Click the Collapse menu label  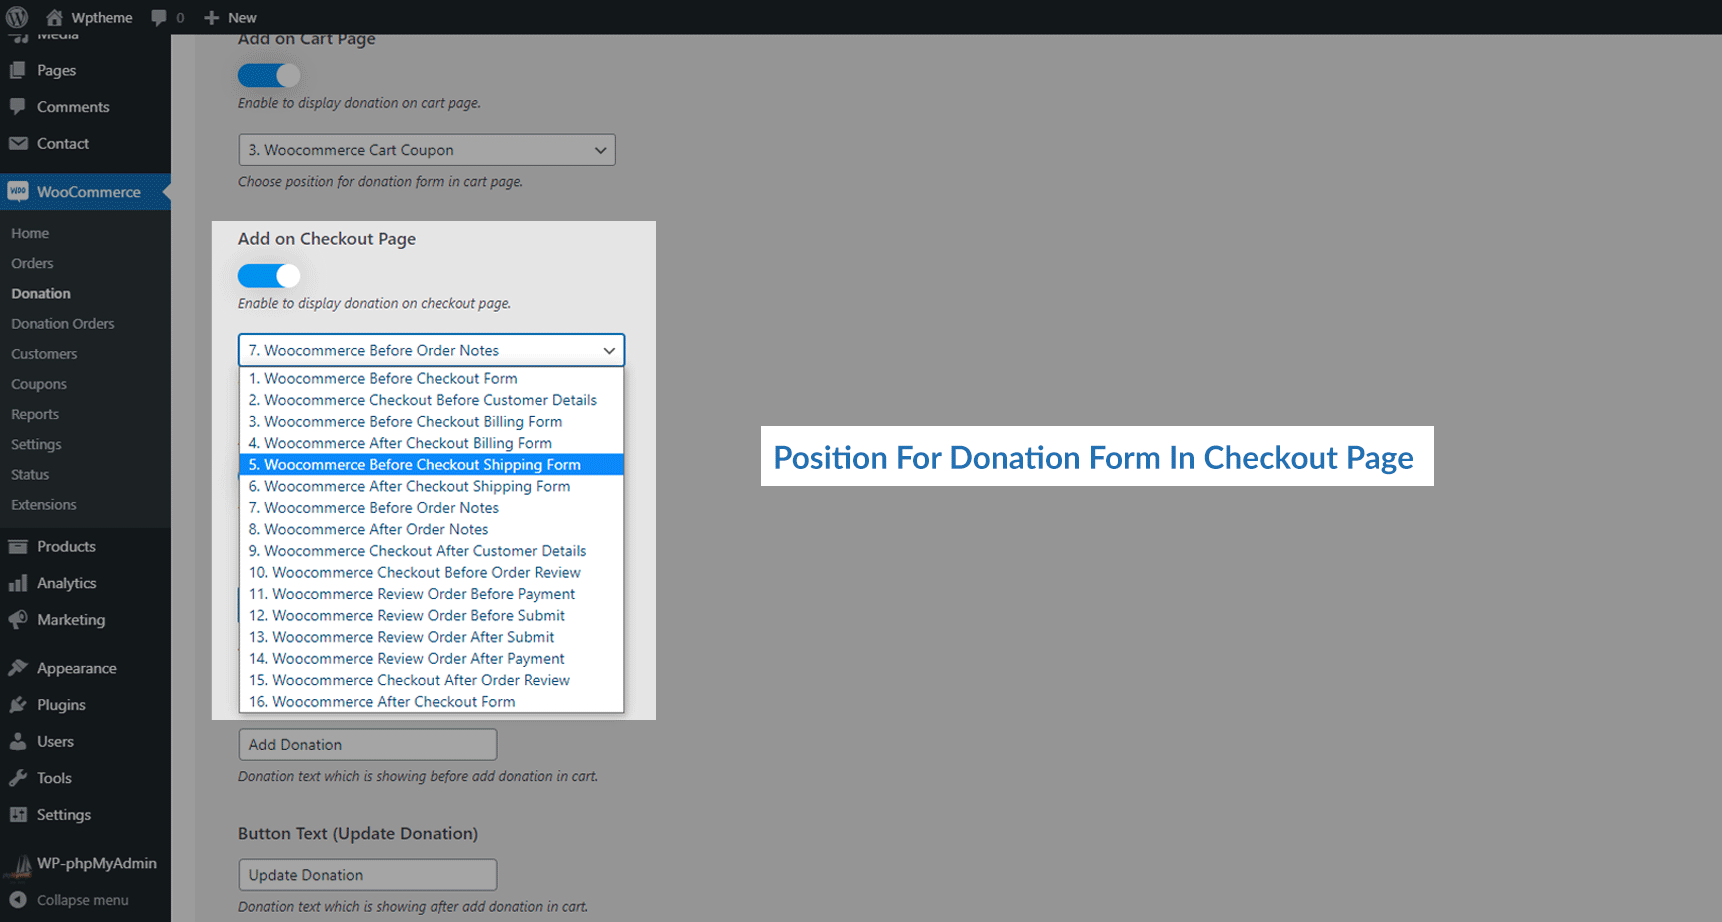83,900
